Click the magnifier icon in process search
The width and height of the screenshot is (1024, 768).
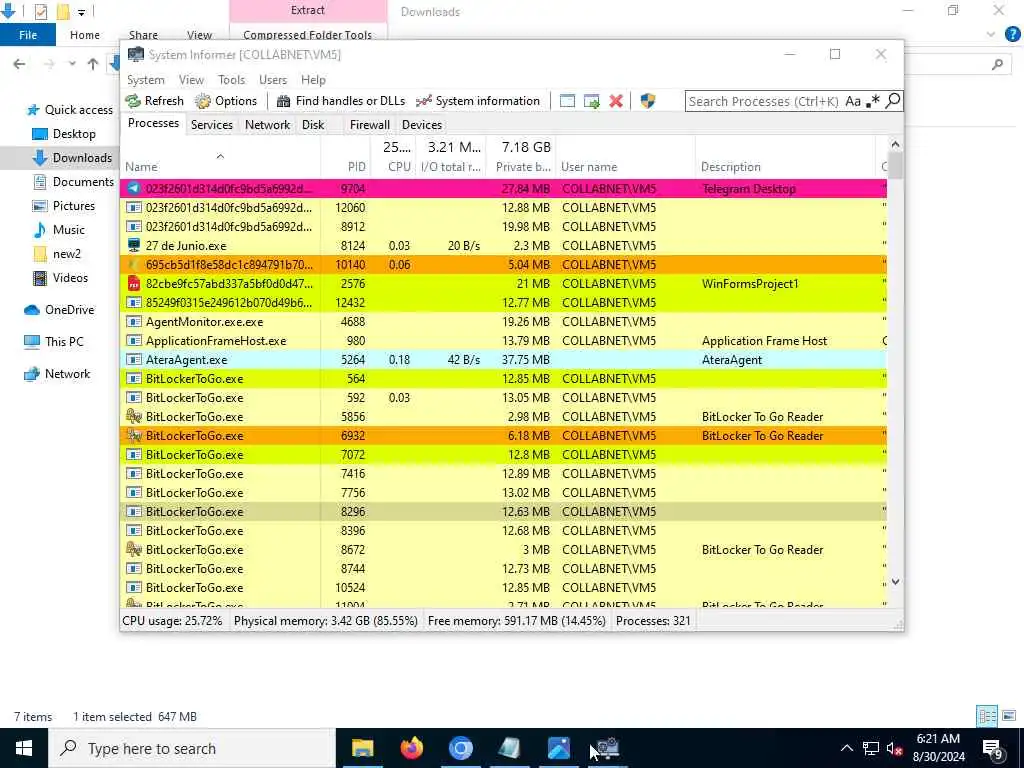click(893, 101)
